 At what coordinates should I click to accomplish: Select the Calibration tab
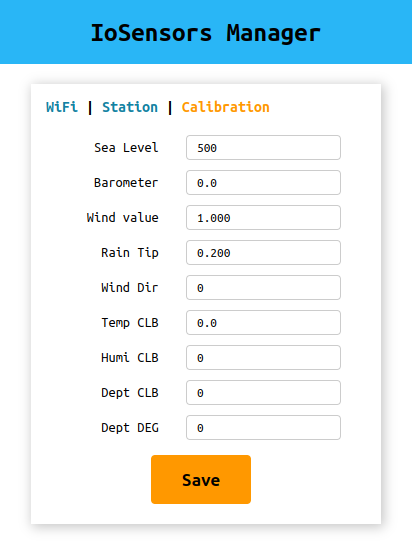[226, 107]
